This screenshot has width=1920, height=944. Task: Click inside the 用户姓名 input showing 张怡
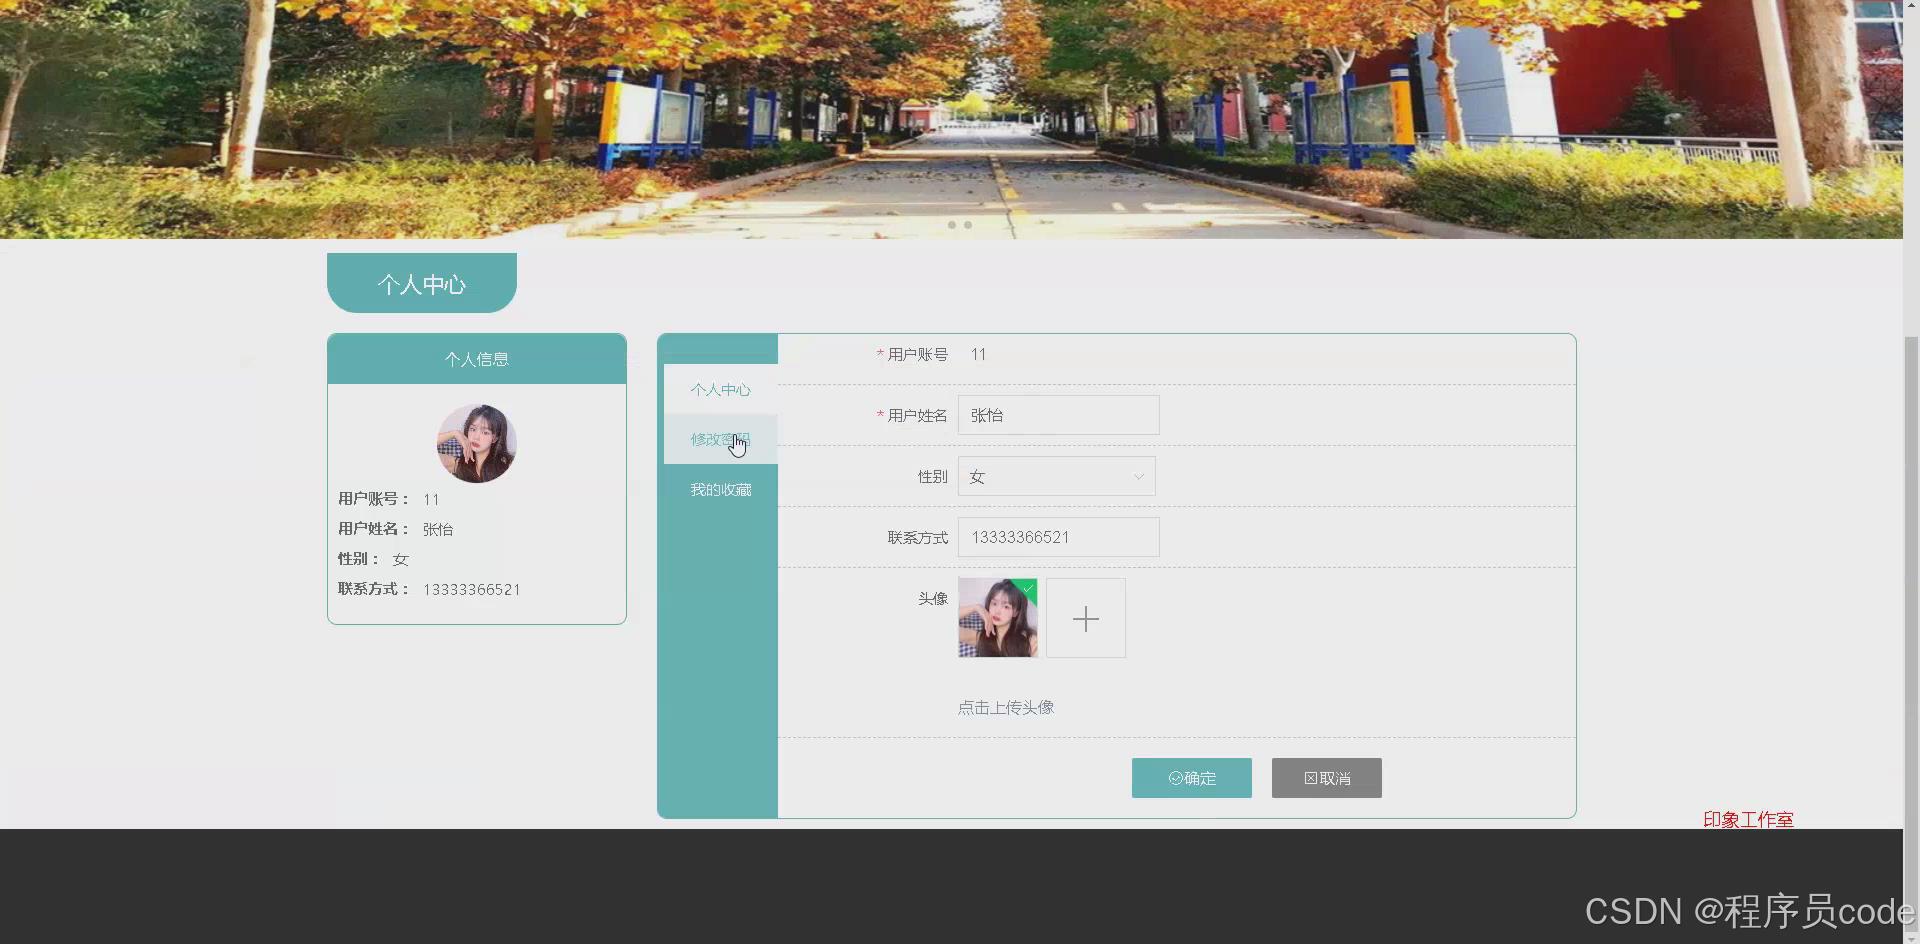1057,415
